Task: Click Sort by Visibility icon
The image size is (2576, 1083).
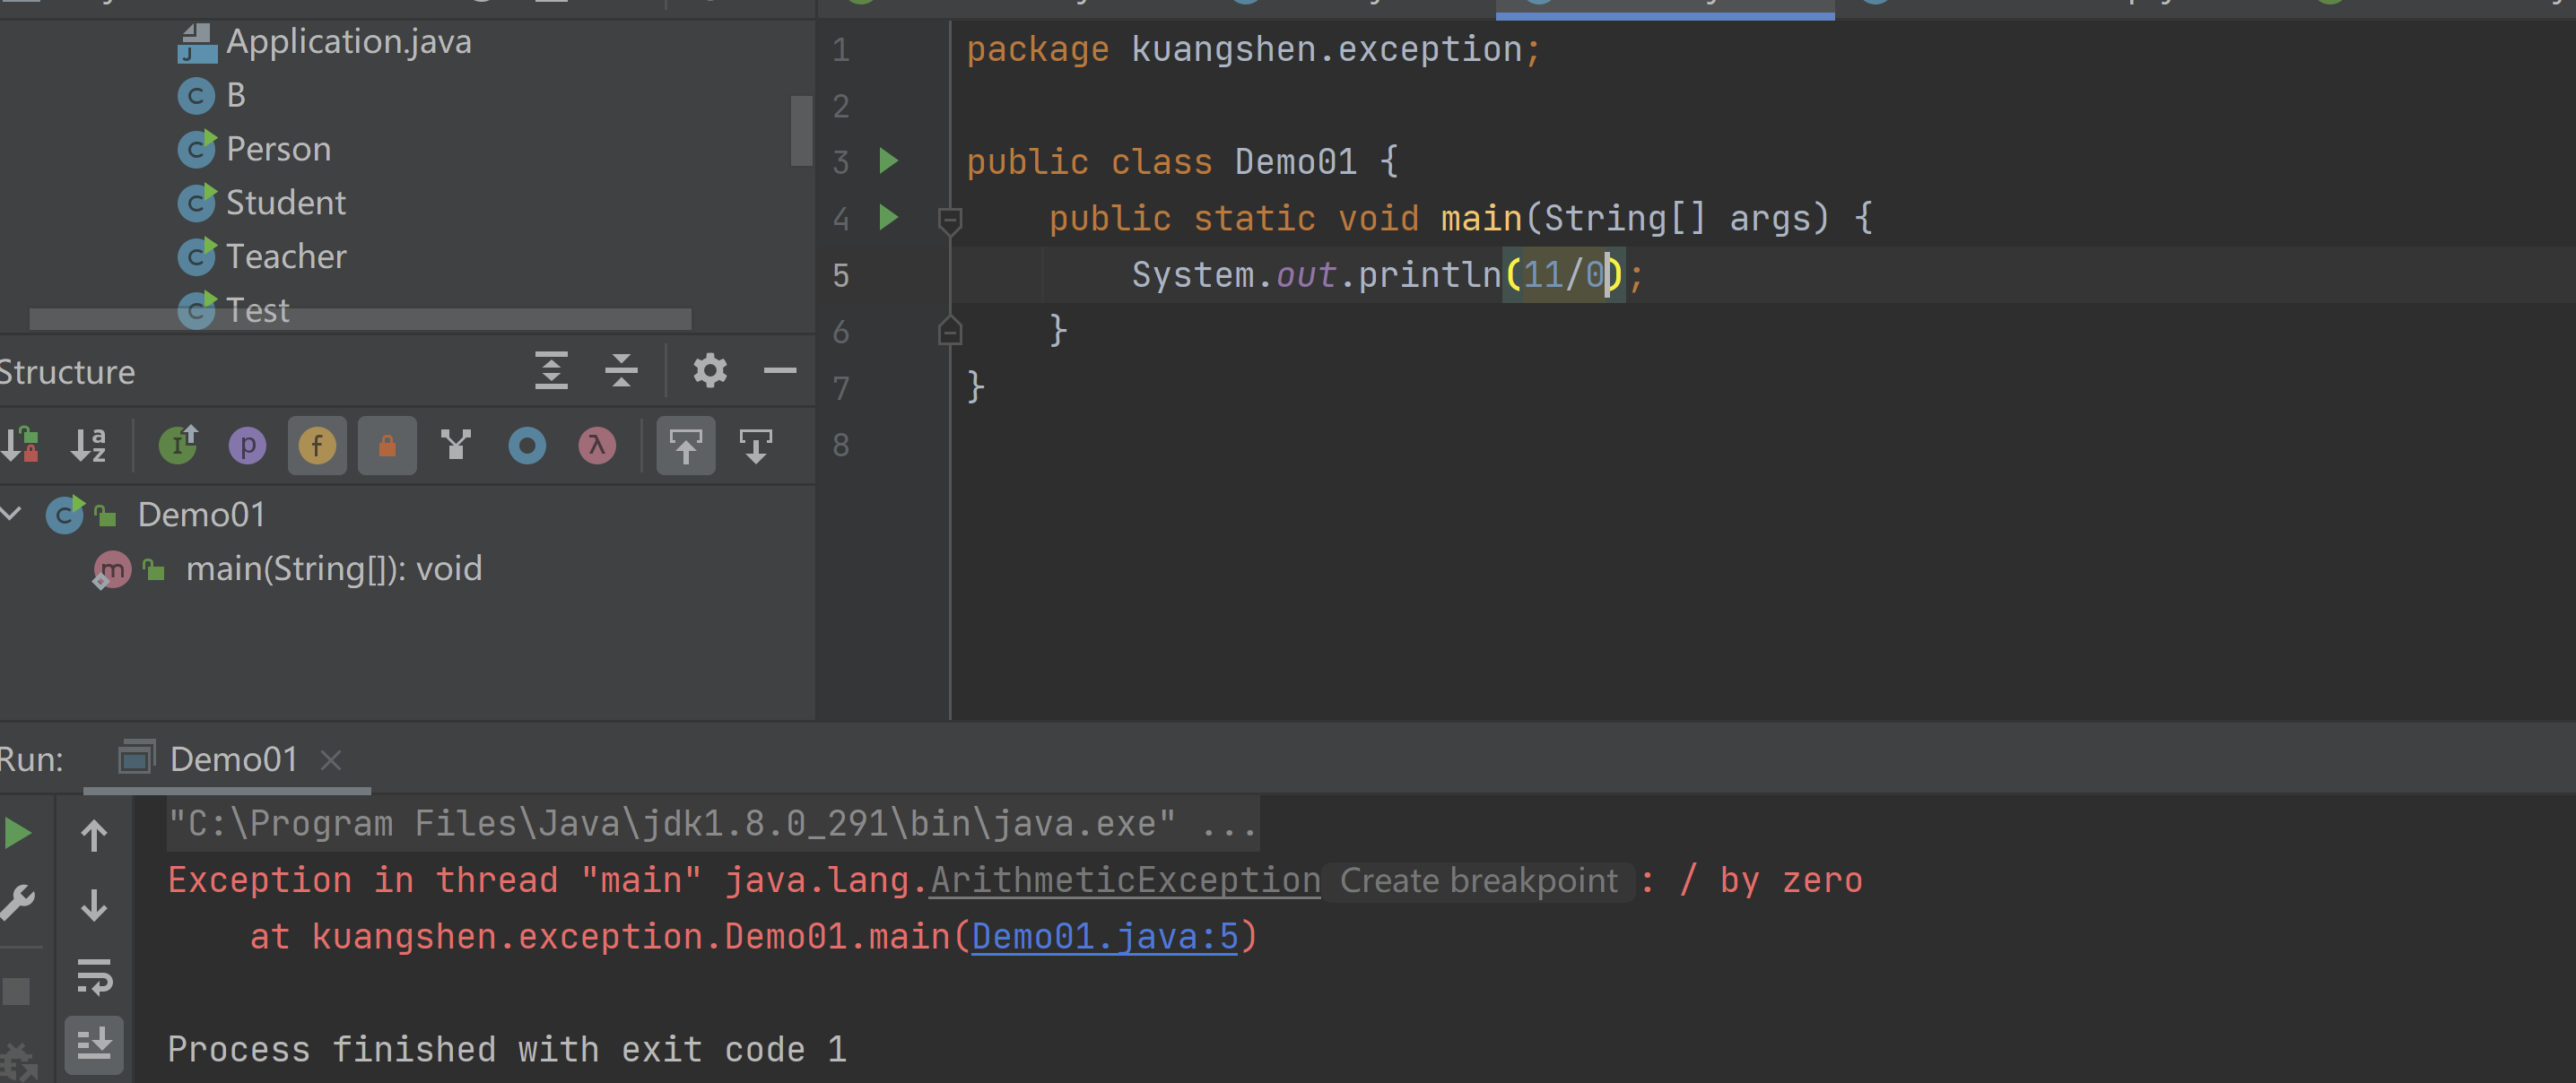Action: coord(21,445)
